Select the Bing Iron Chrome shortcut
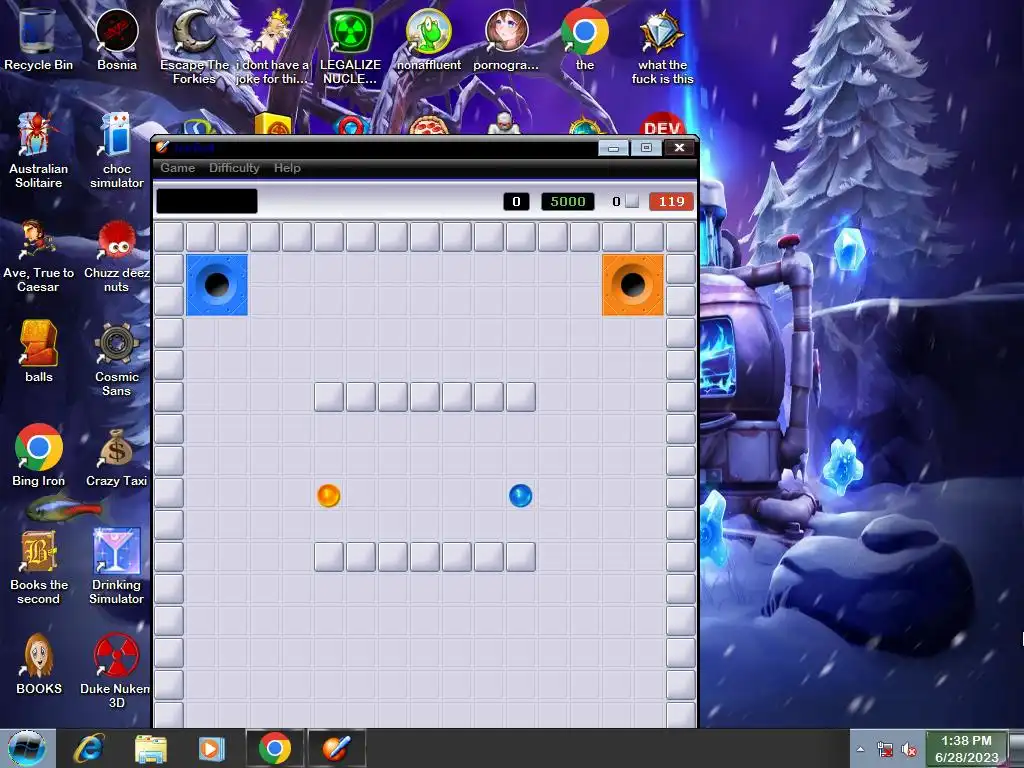Screen dimensions: 1024x768 (39, 456)
